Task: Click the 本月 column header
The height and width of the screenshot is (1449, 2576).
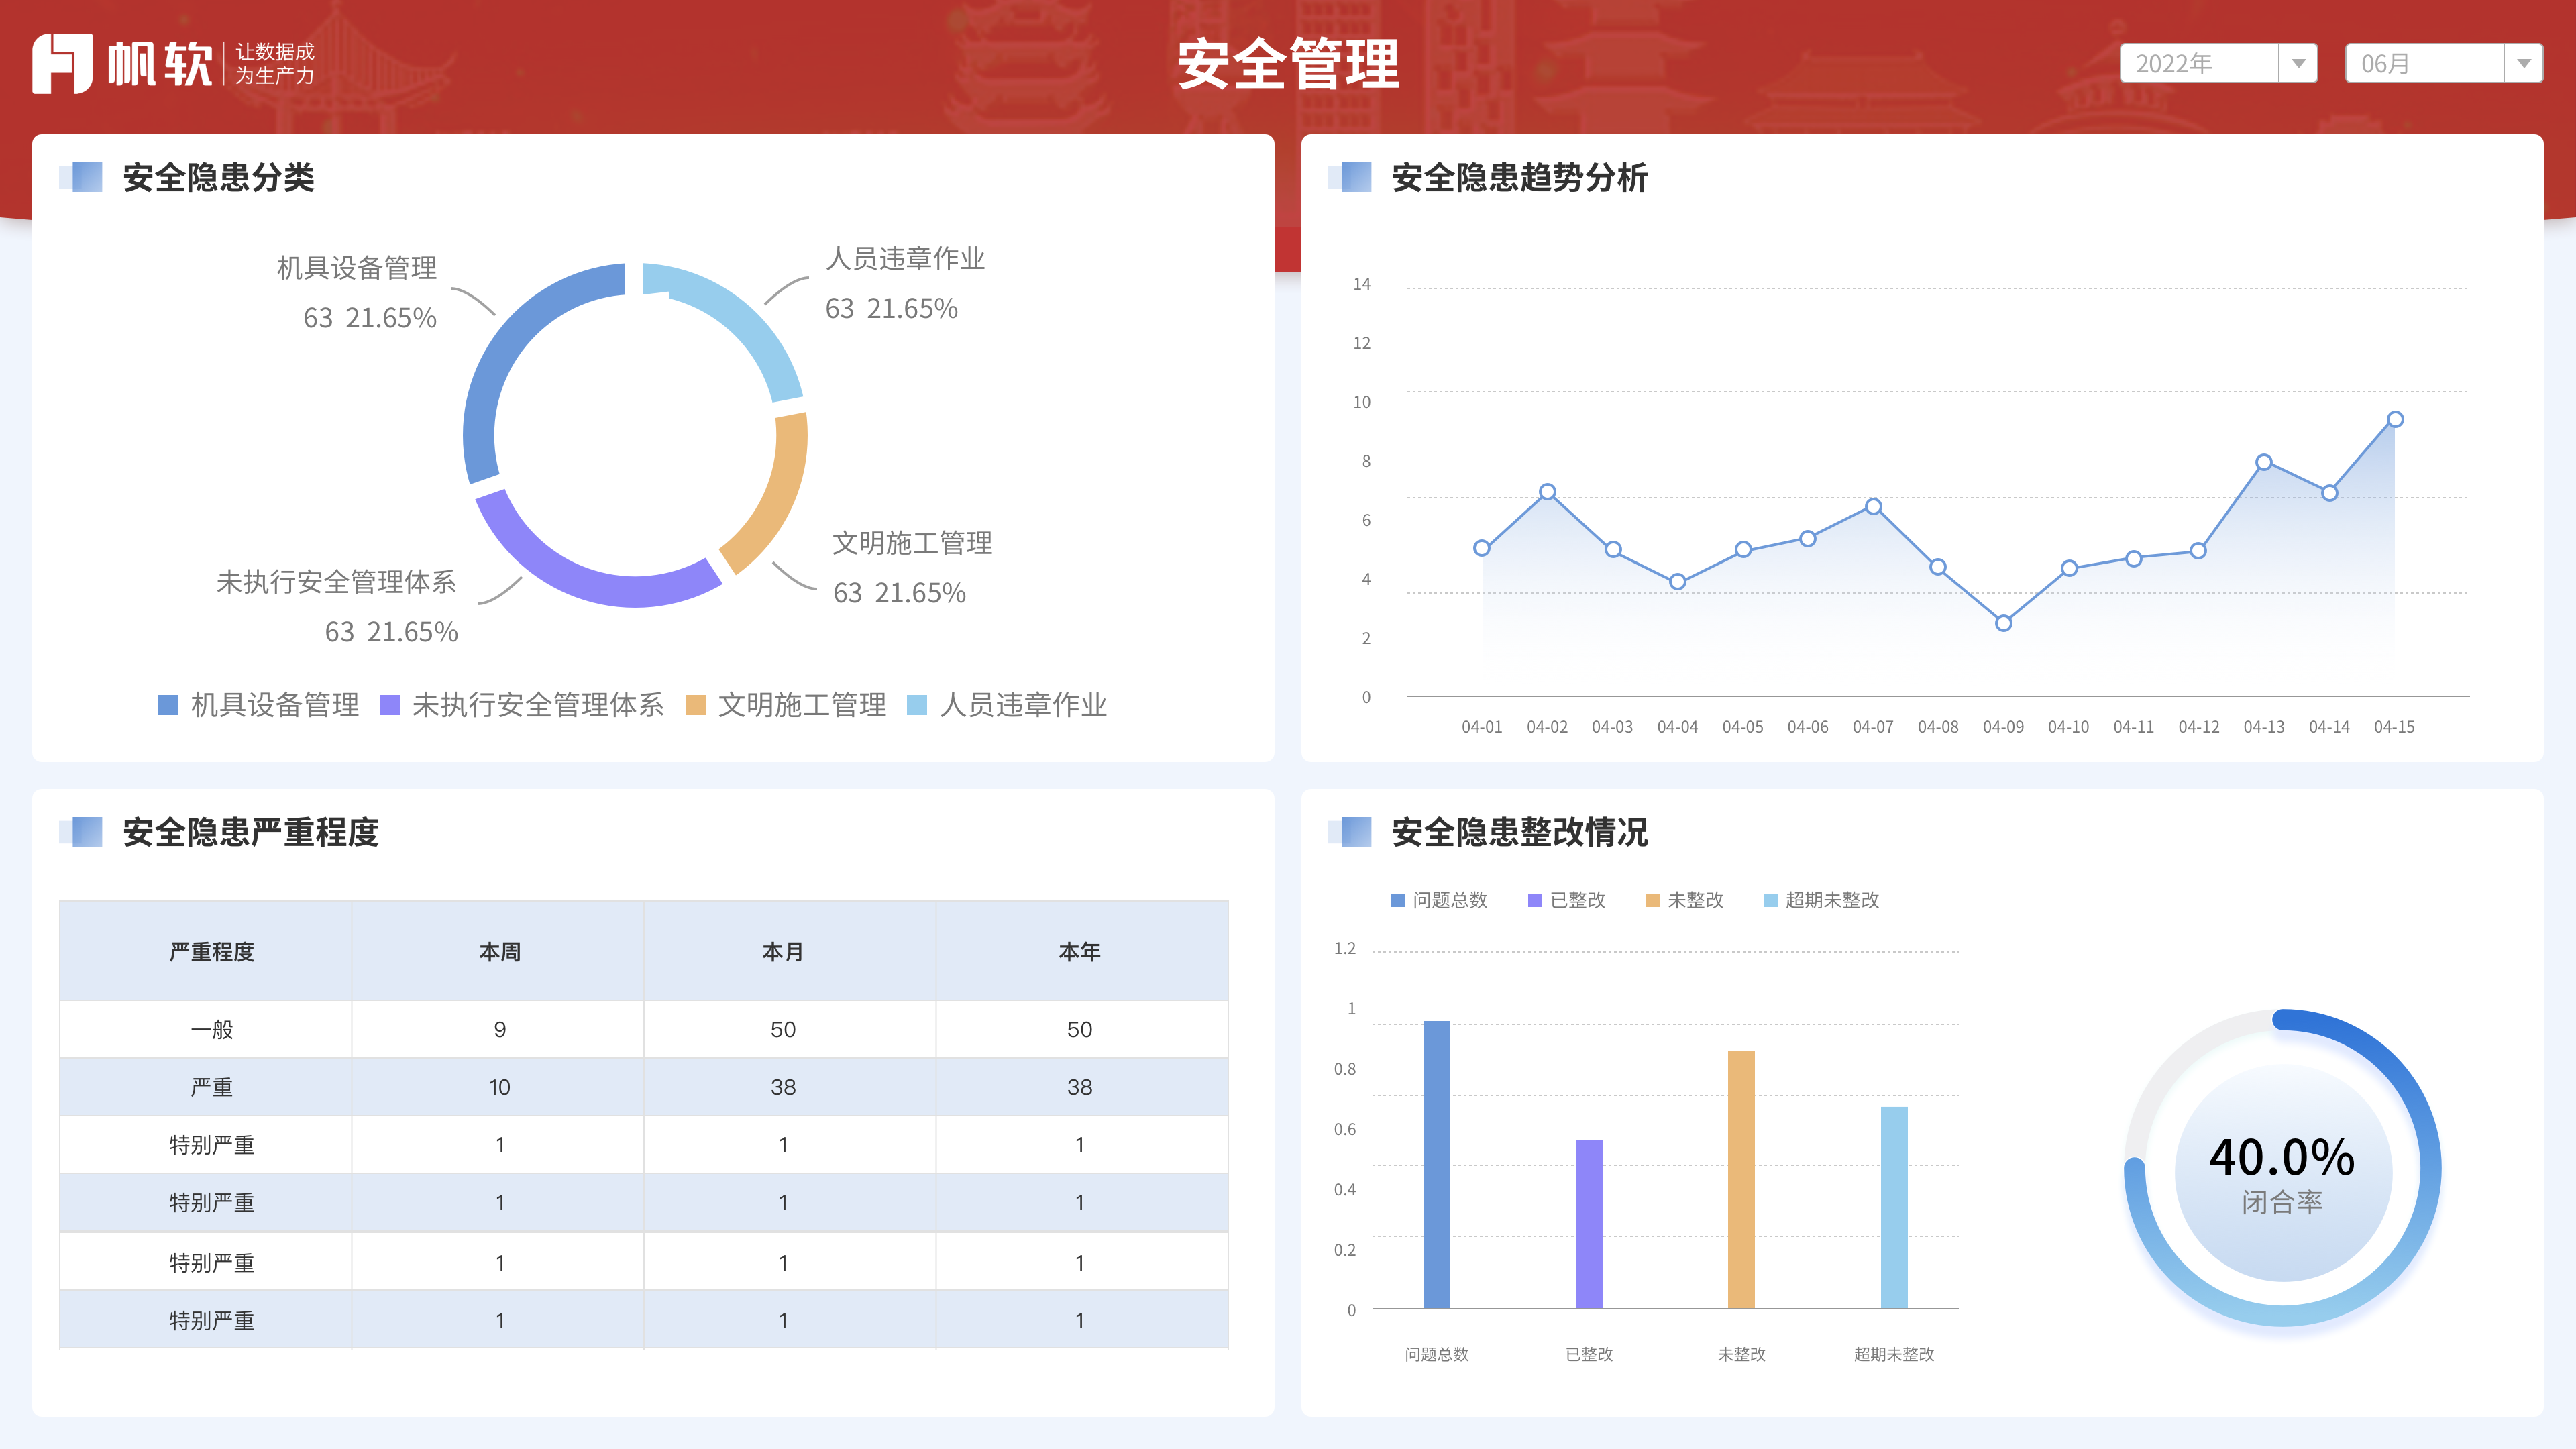Action: point(783,952)
